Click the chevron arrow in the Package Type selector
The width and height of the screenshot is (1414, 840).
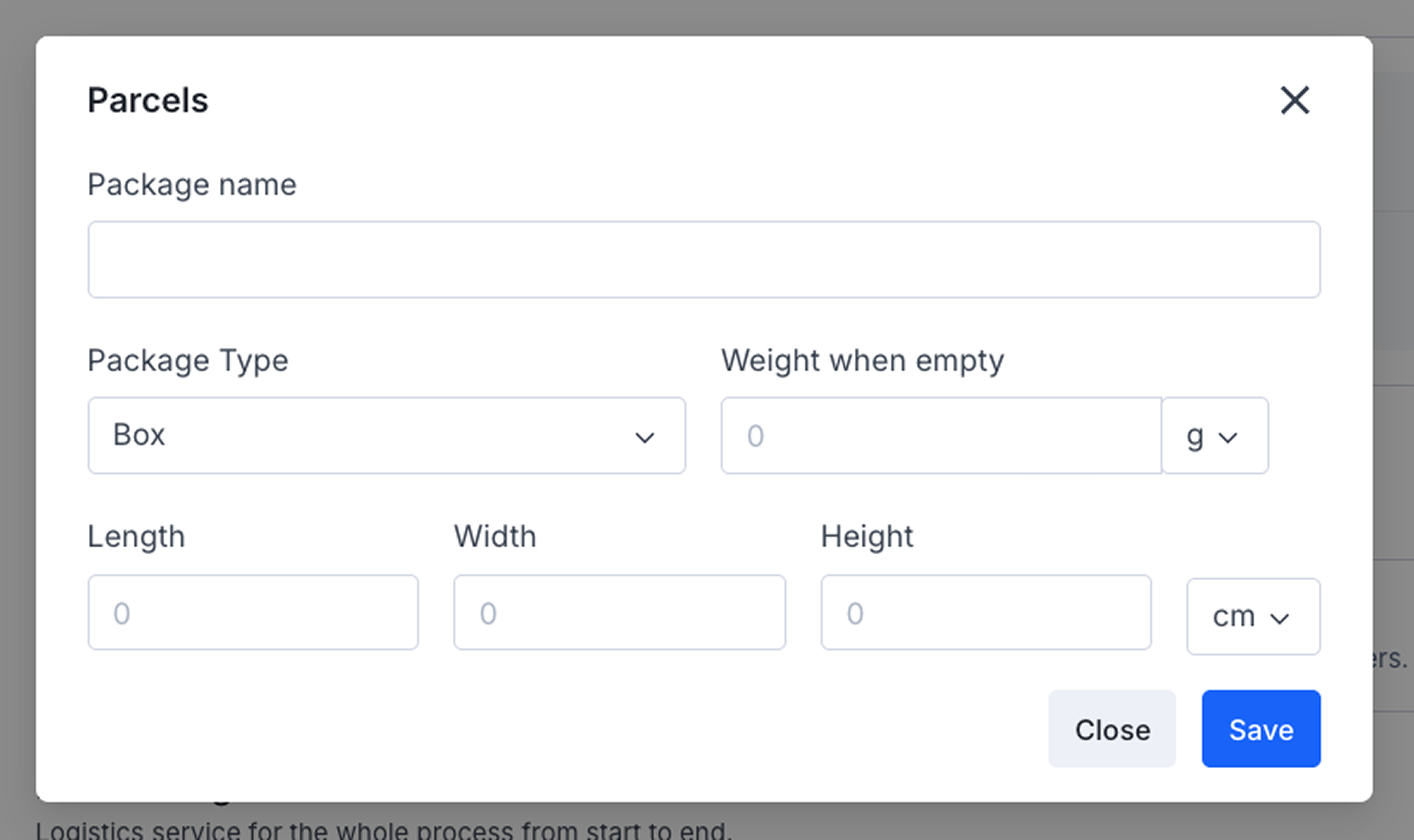tap(645, 437)
